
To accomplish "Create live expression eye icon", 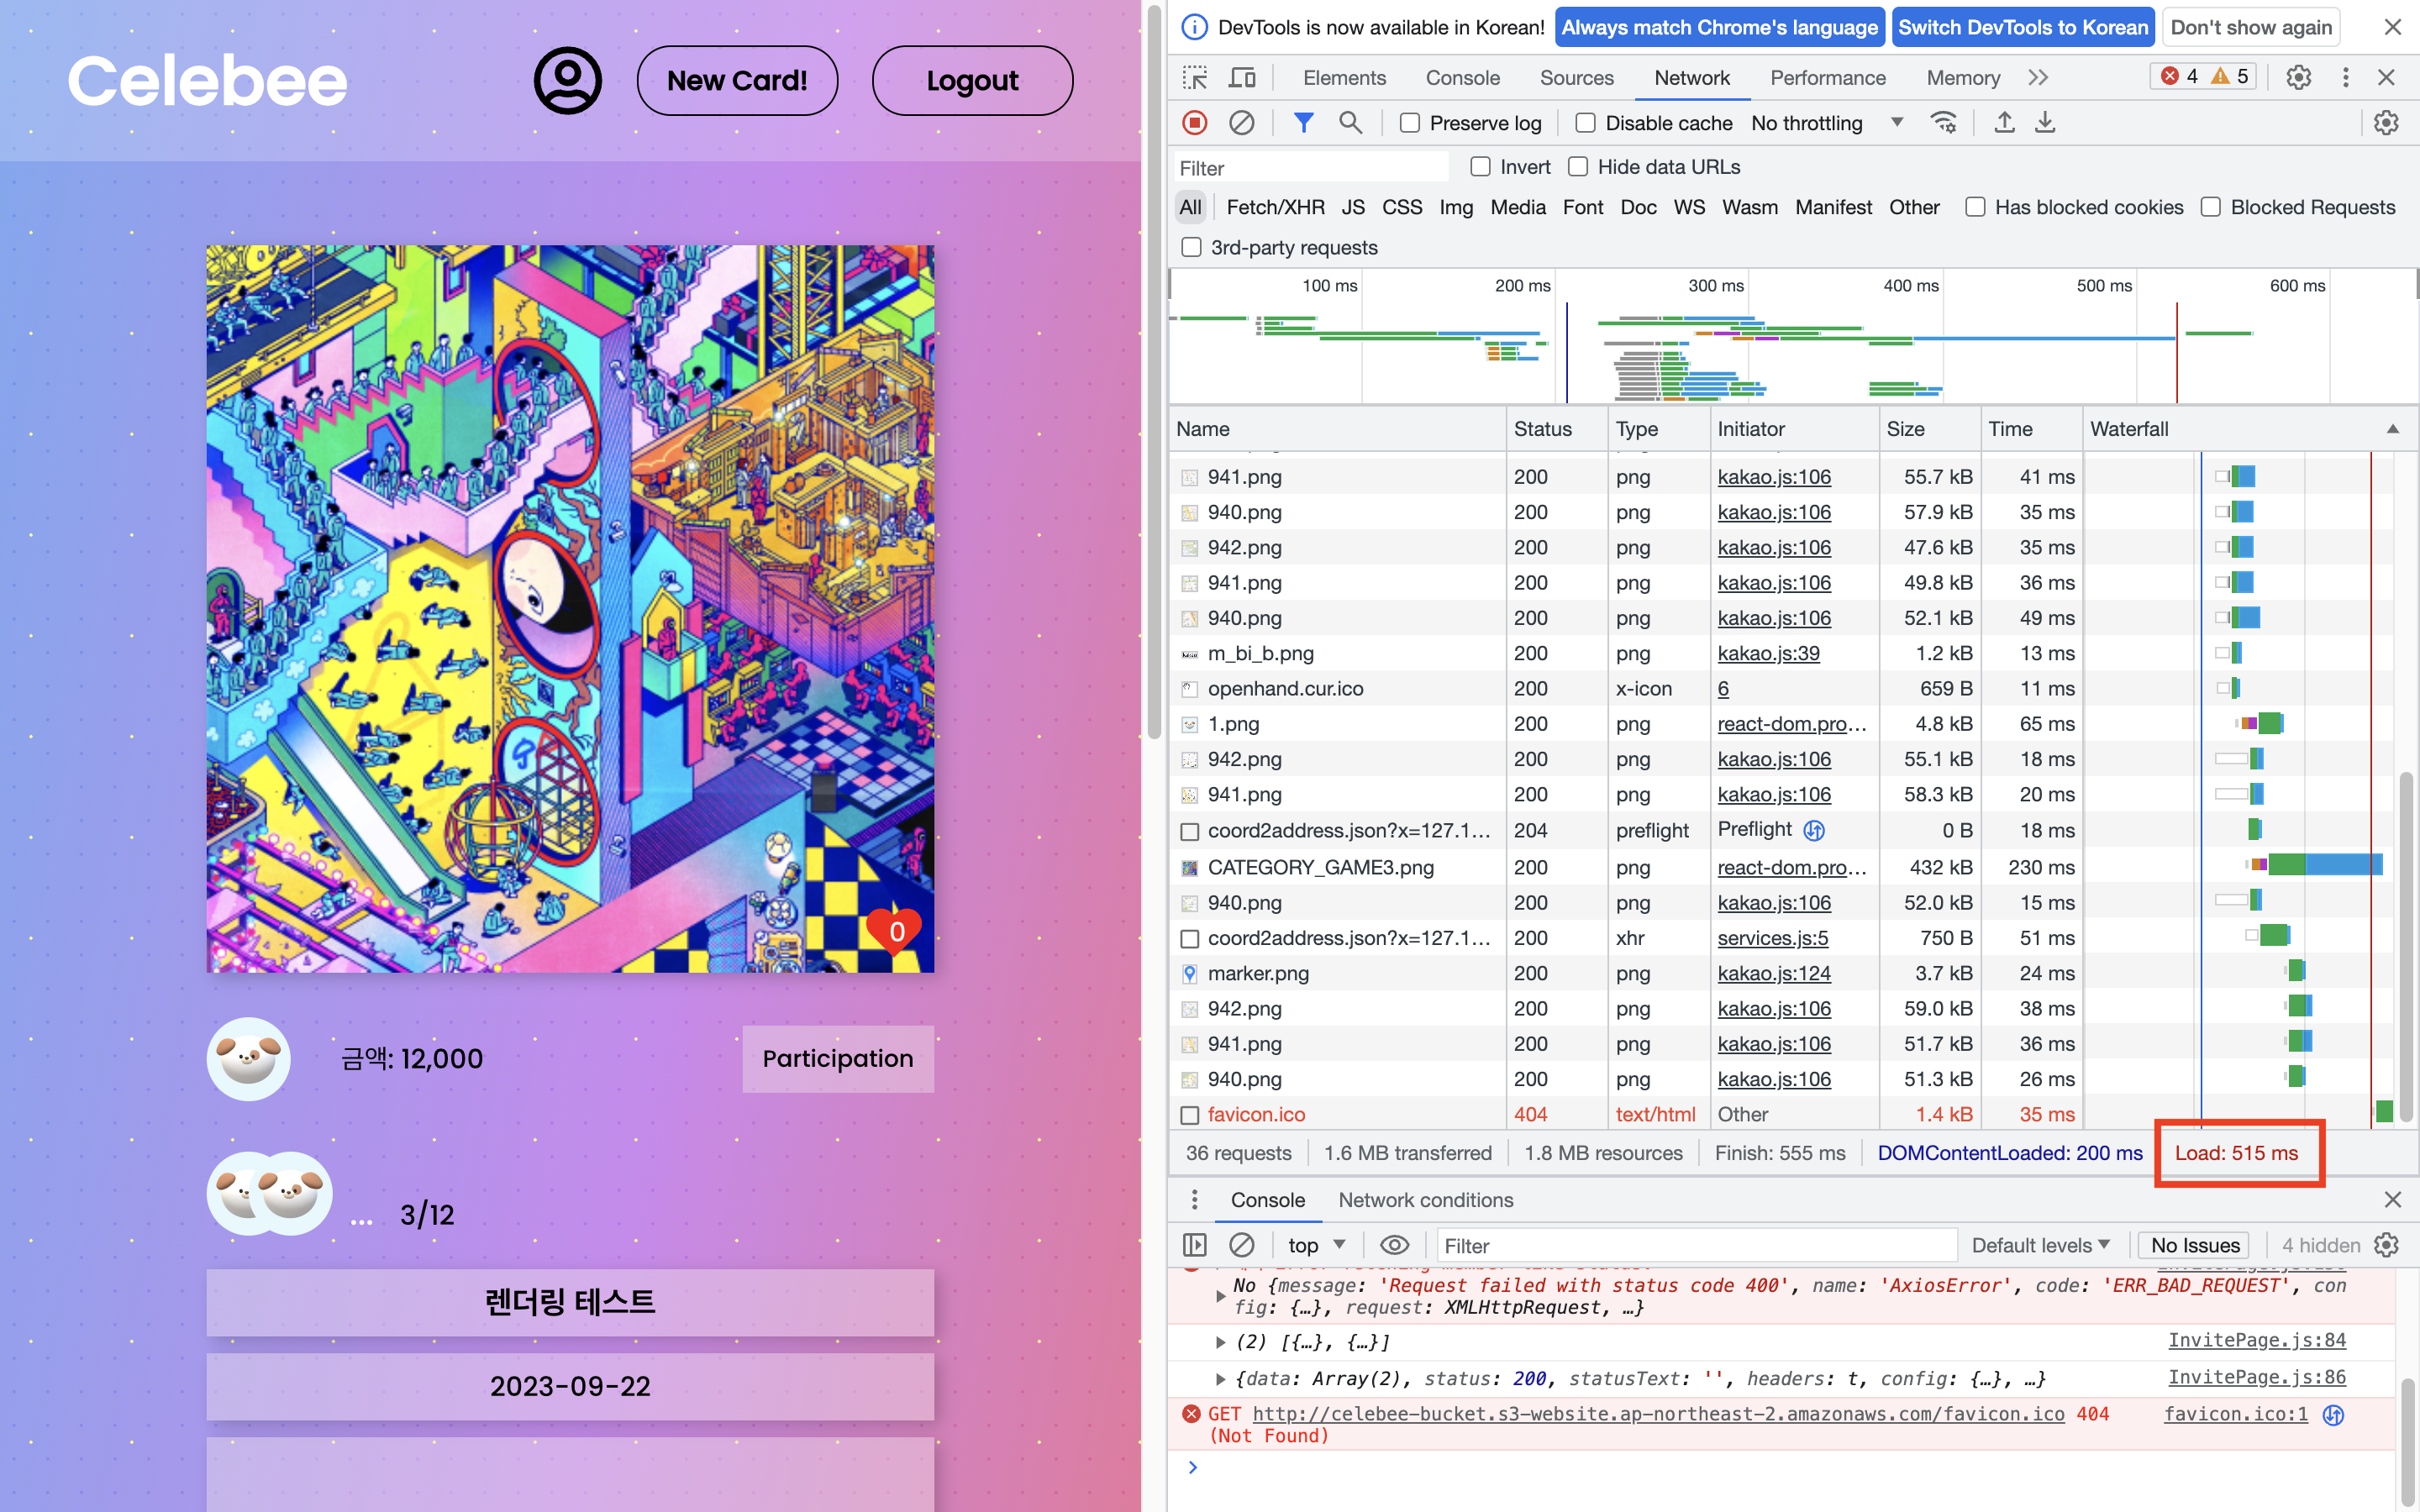I will 1394,1245.
